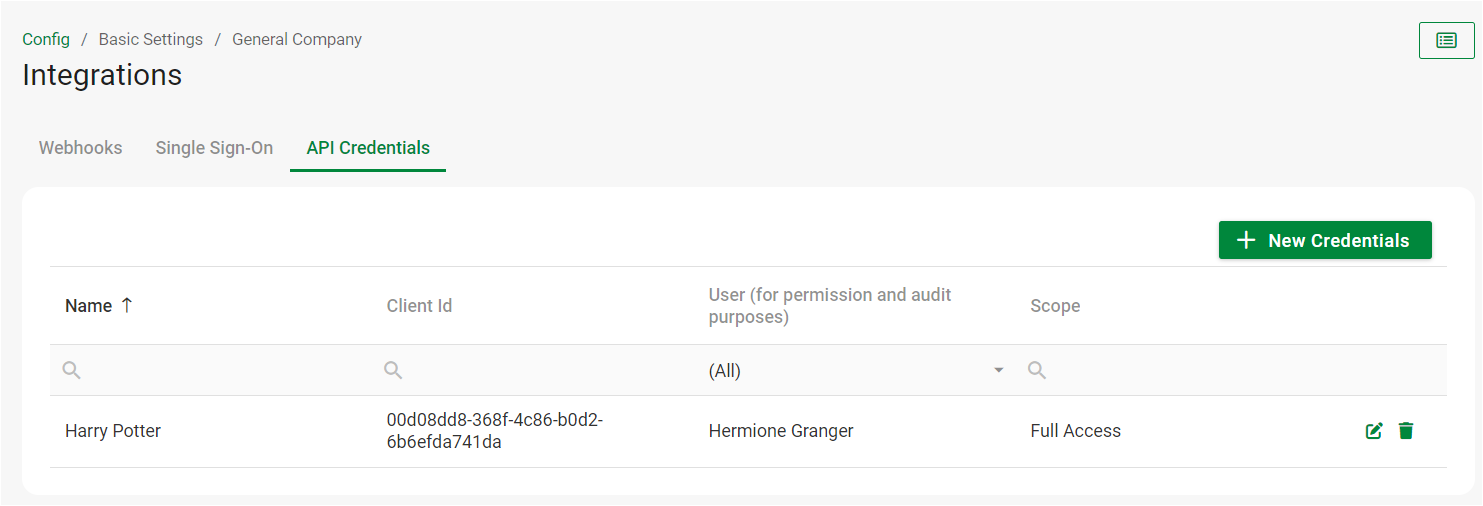Click the Name filter search icon
The height and width of the screenshot is (506, 1483).
tap(71, 371)
